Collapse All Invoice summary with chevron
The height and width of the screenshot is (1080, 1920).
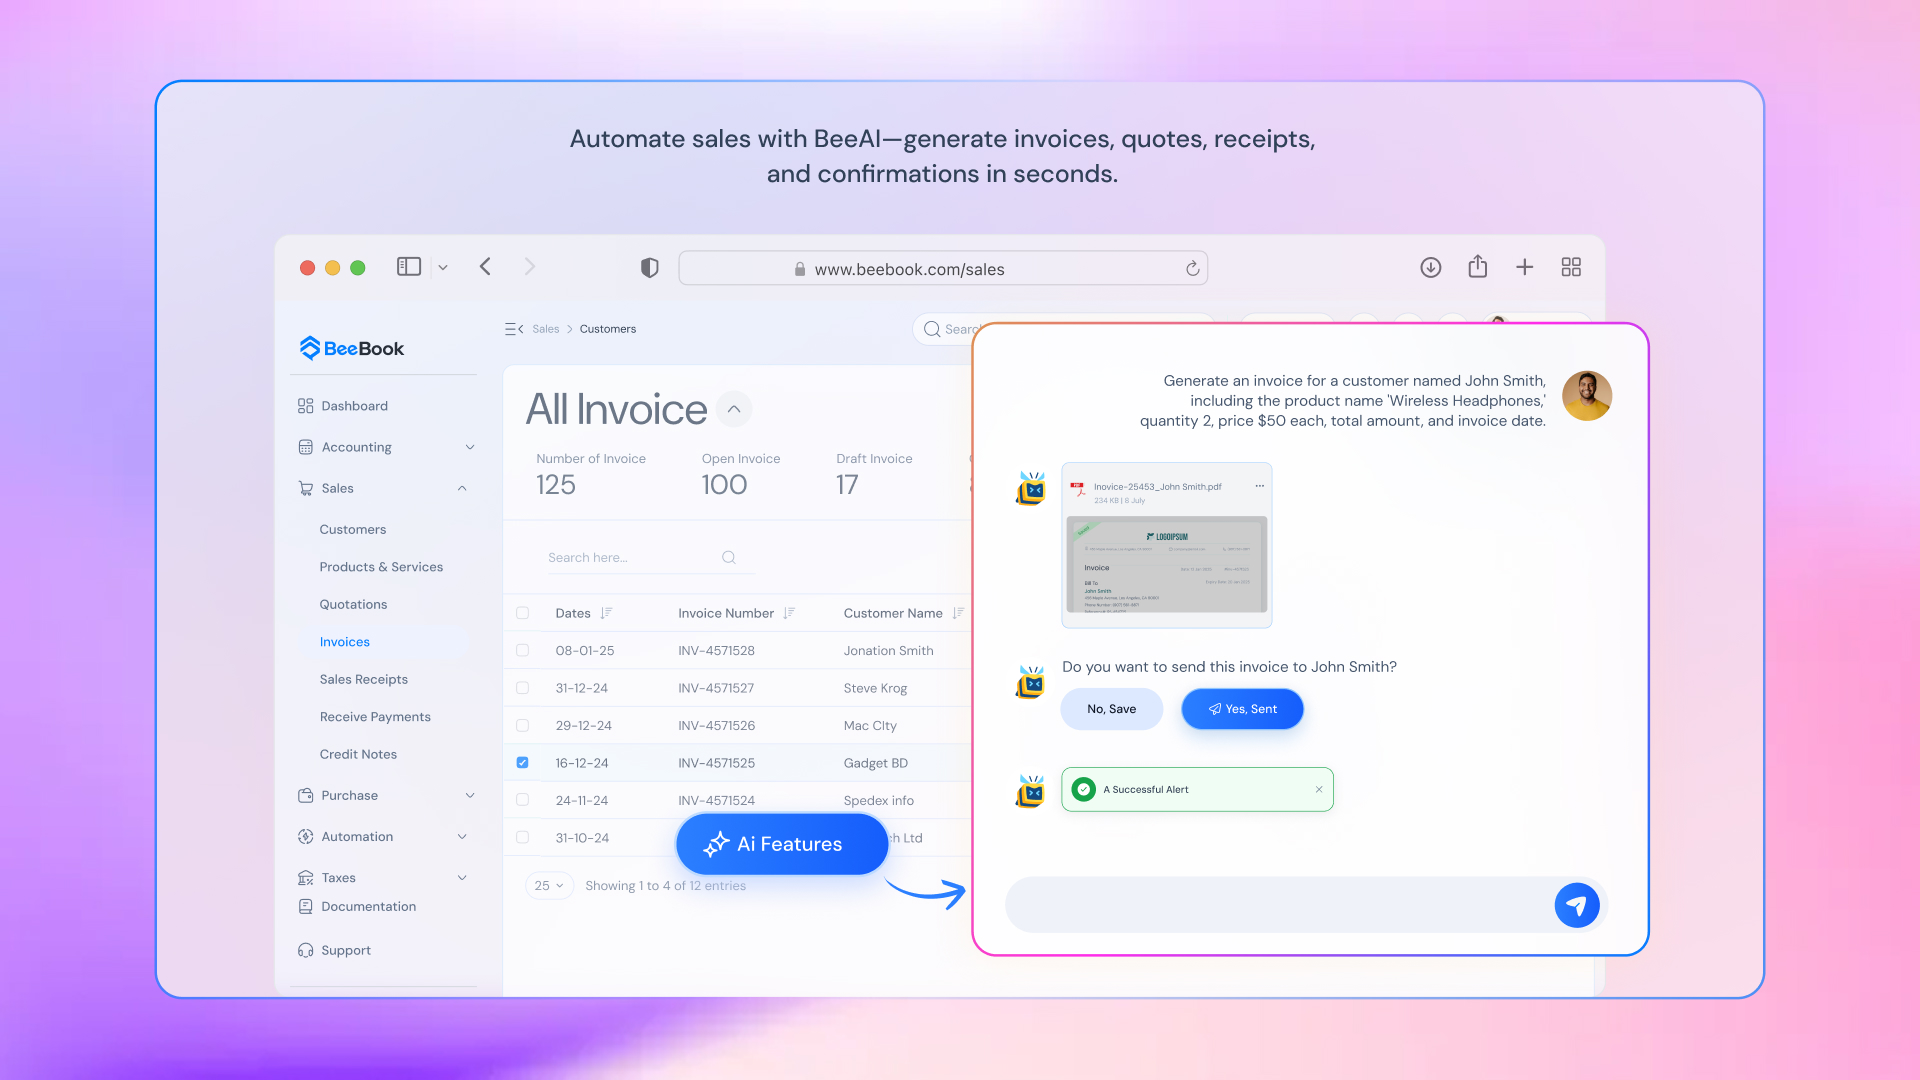(x=734, y=409)
